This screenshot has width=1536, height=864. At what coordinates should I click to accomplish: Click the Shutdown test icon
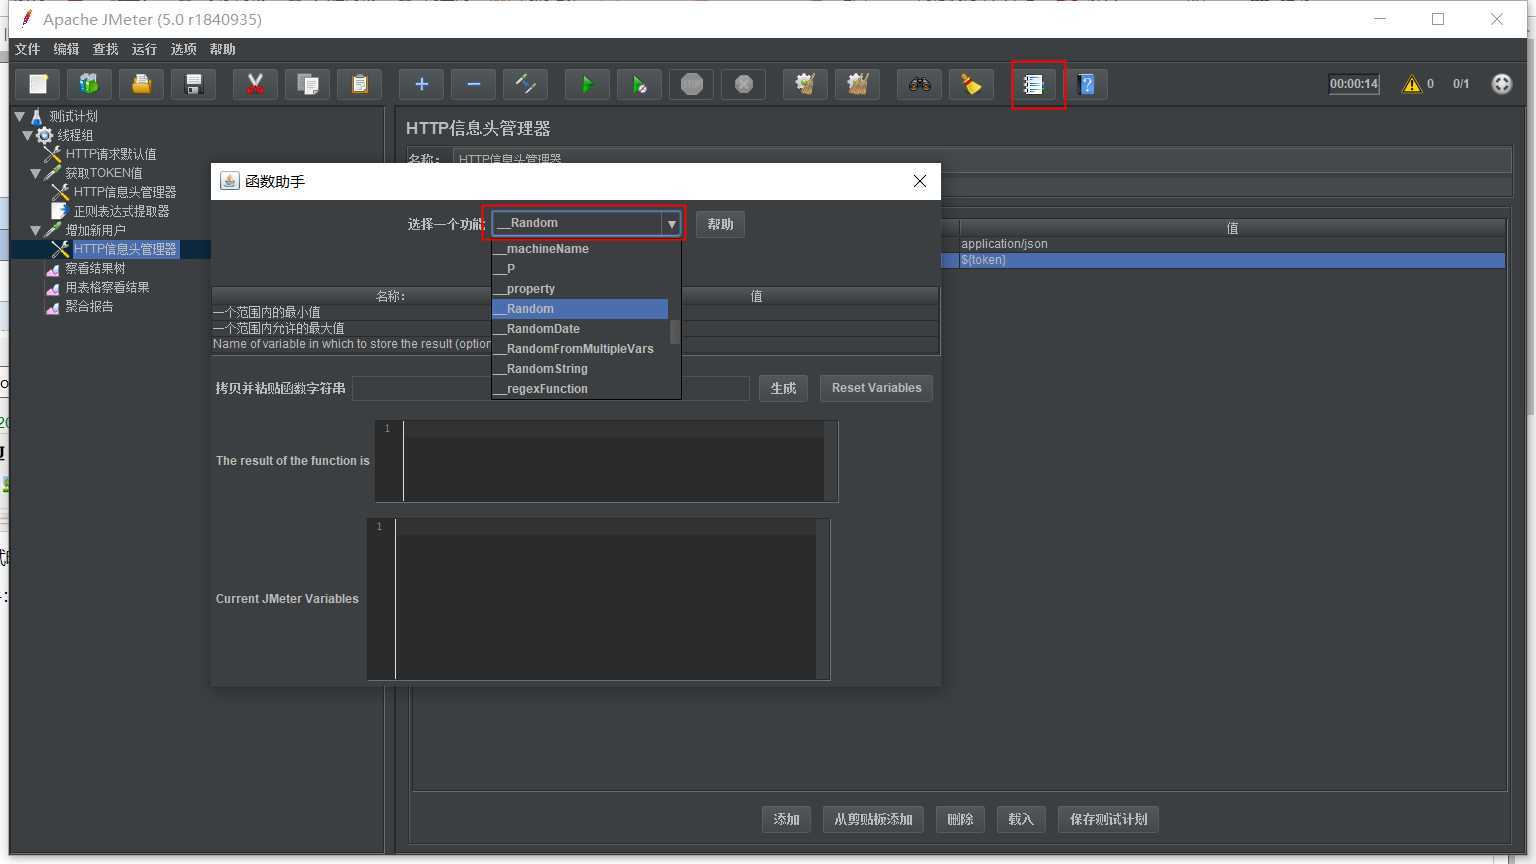743,84
